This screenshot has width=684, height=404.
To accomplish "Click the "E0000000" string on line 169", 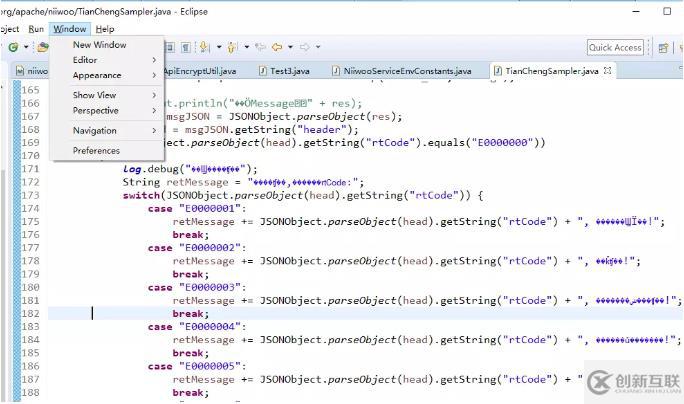I will (x=503, y=143).
